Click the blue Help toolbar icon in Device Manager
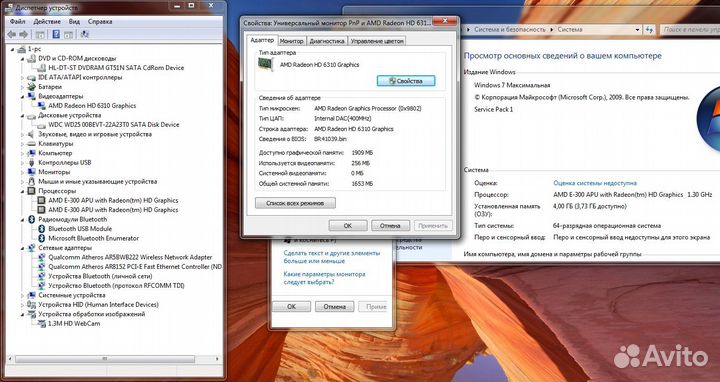The image size is (720, 382). click(x=56, y=34)
